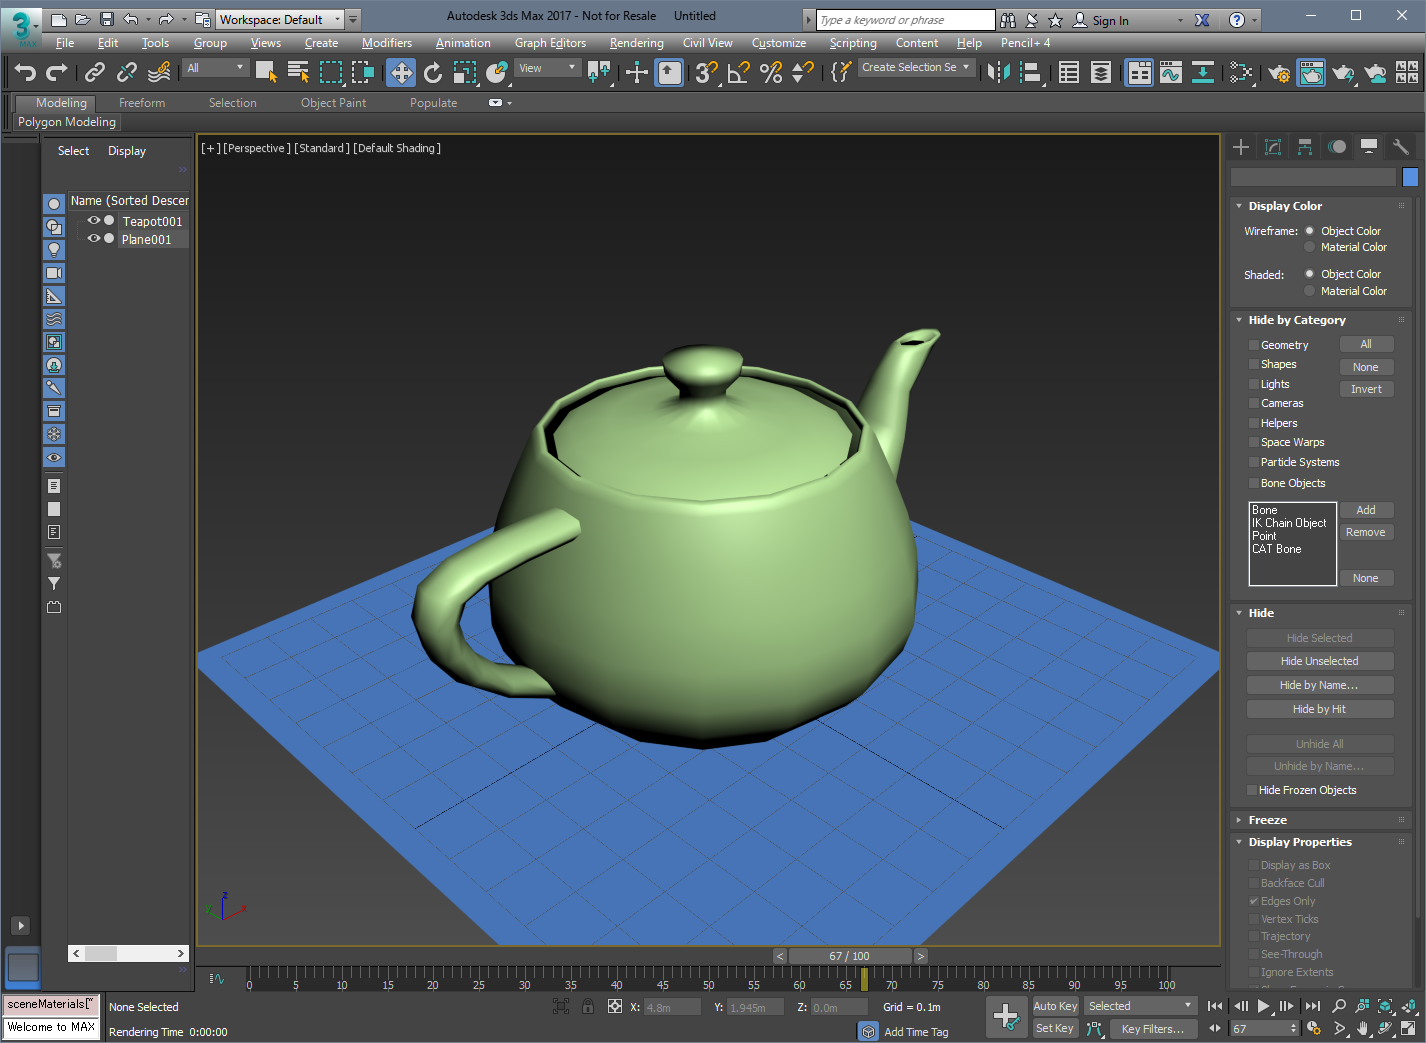
Task: Activate the Select and Move tool
Action: [x=401, y=72]
